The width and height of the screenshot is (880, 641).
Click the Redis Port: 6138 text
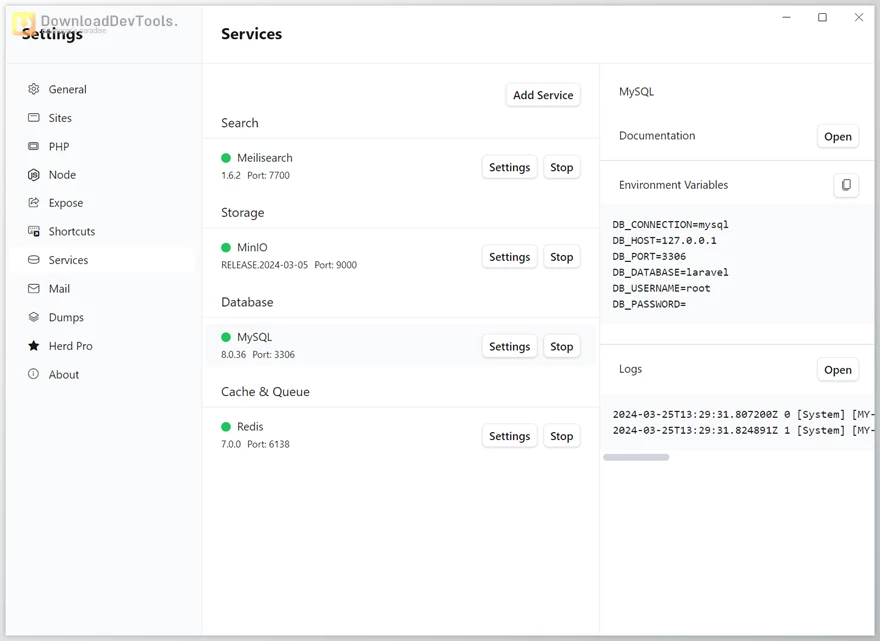pyautogui.click(x=268, y=444)
